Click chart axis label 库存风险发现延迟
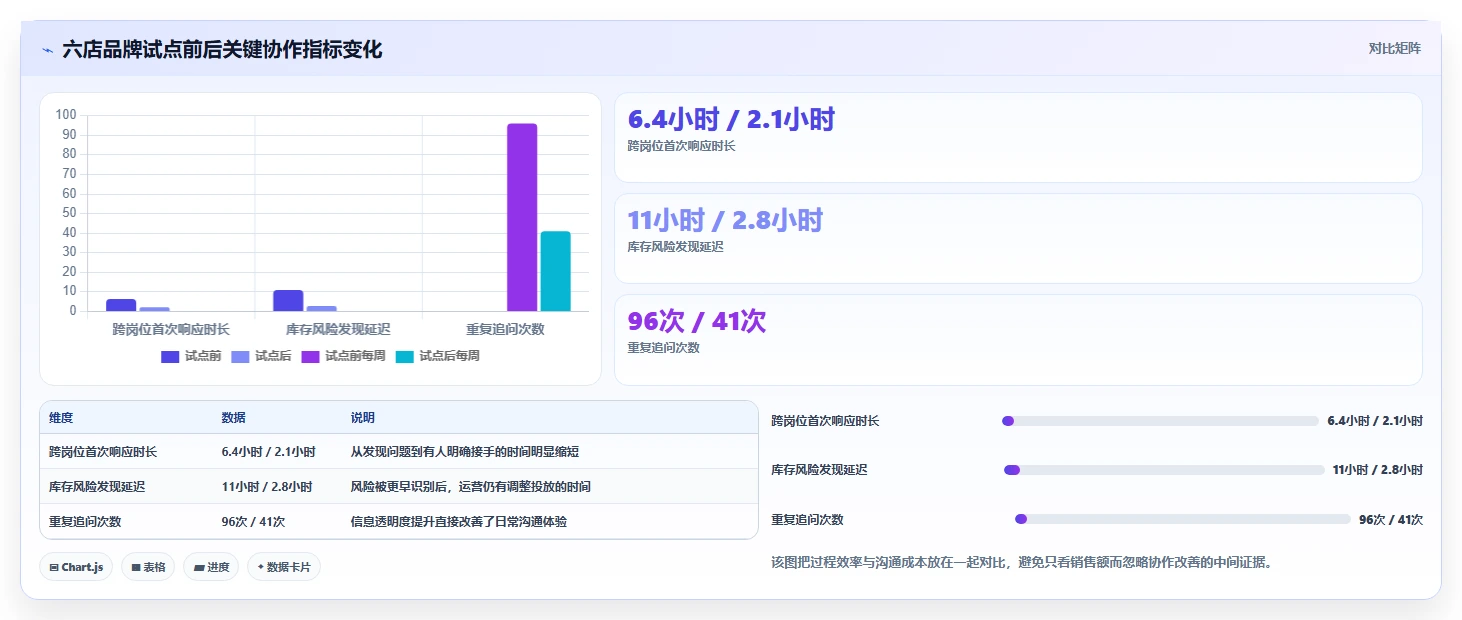 (x=338, y=329)
